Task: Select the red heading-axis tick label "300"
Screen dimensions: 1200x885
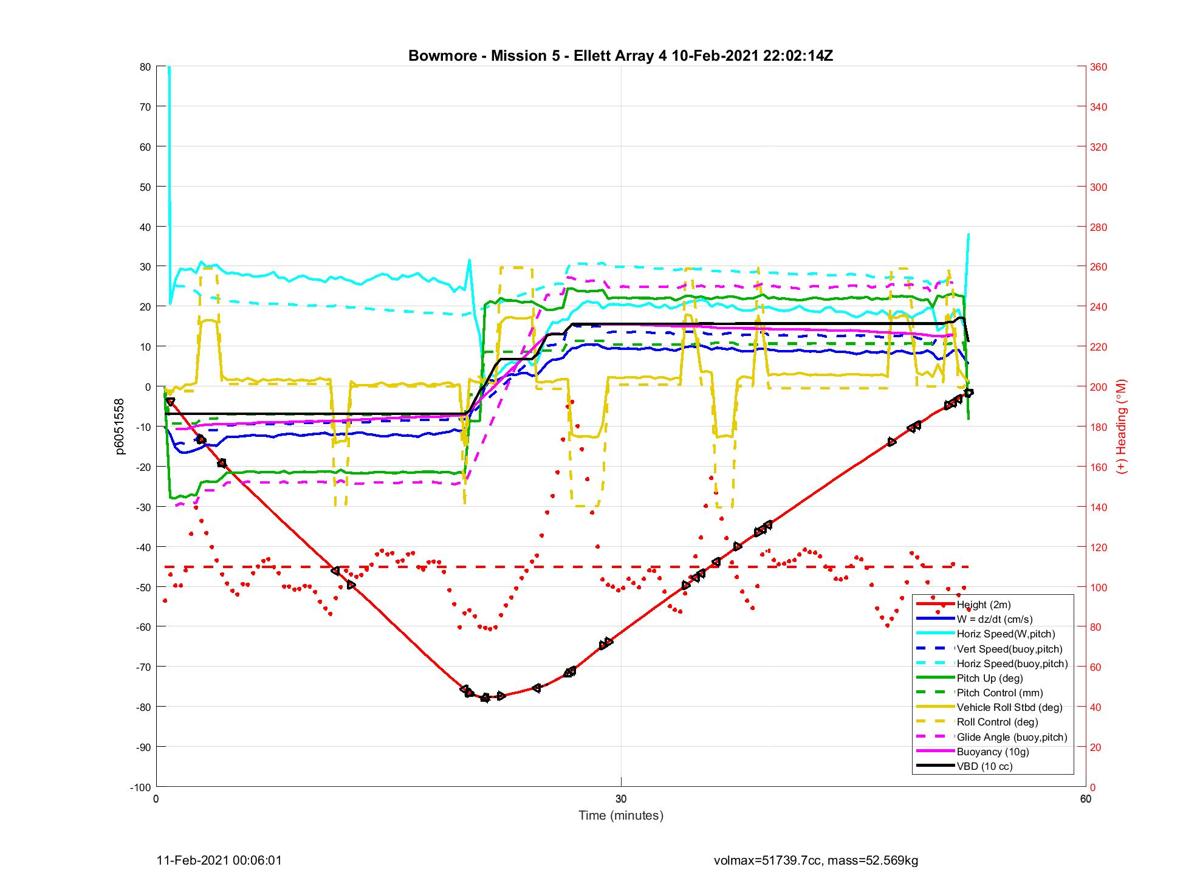Action: [x=1100, y=187]
